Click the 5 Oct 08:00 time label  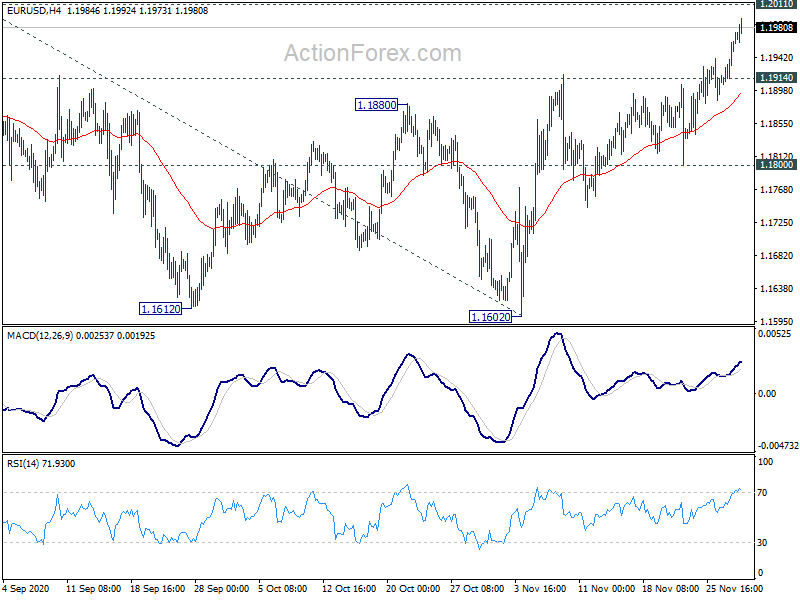click(x=282, y=588)
